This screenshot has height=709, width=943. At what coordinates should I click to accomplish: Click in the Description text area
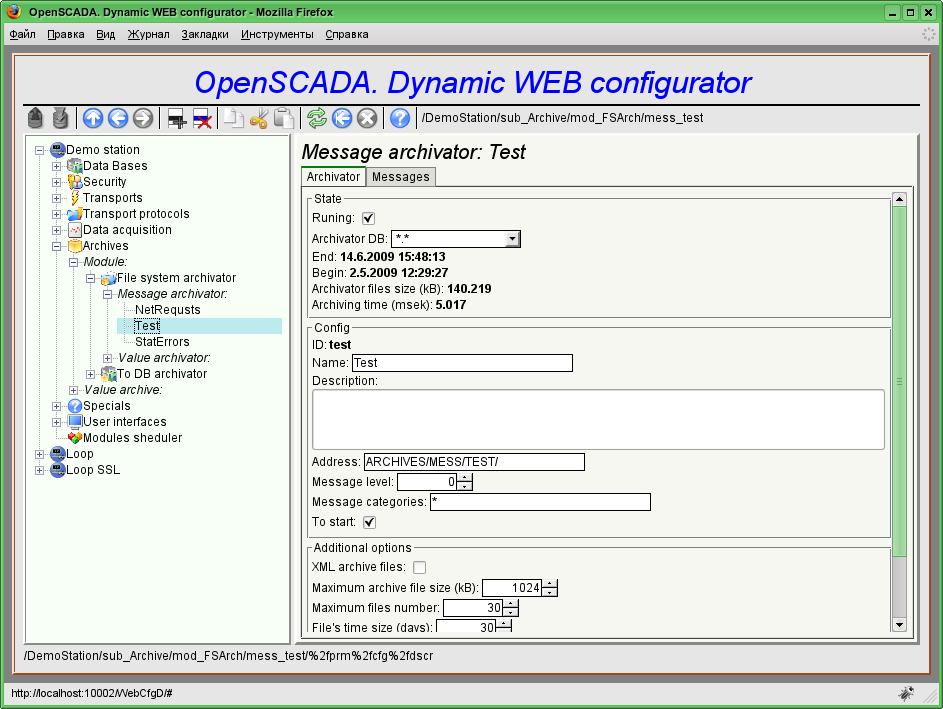(598, 420)
